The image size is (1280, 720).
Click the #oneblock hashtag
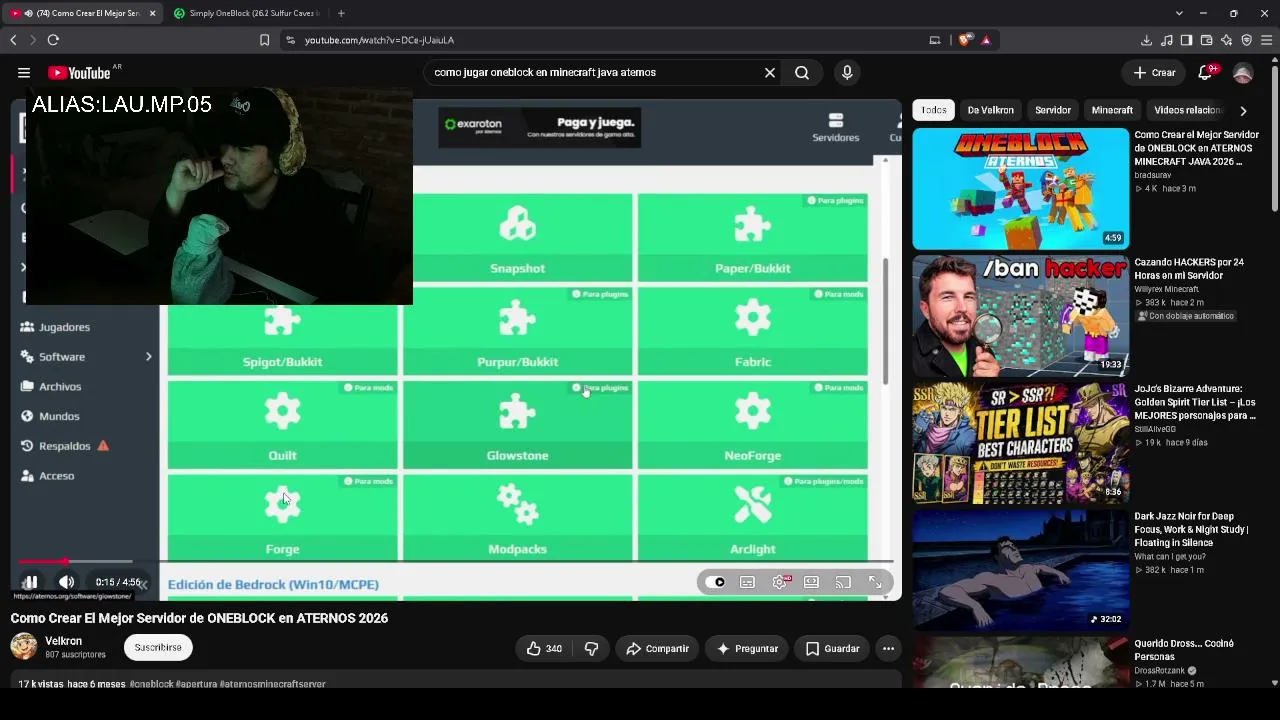point(151,684)
